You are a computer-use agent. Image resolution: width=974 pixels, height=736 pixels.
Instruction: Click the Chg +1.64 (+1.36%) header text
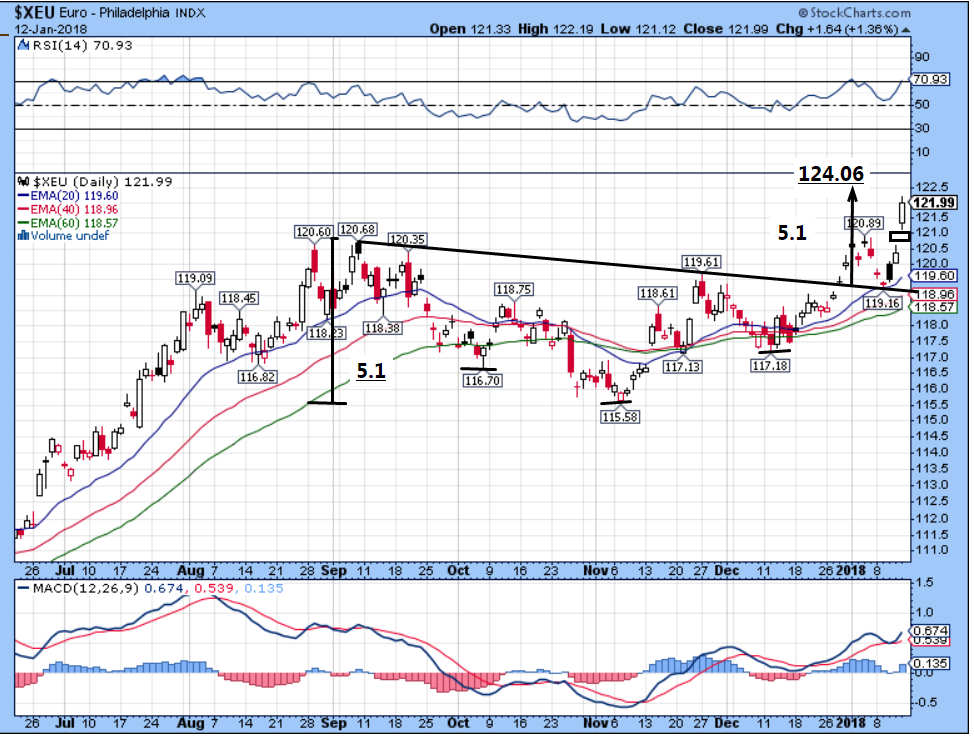pyautogui.click(x=837, y=29)
